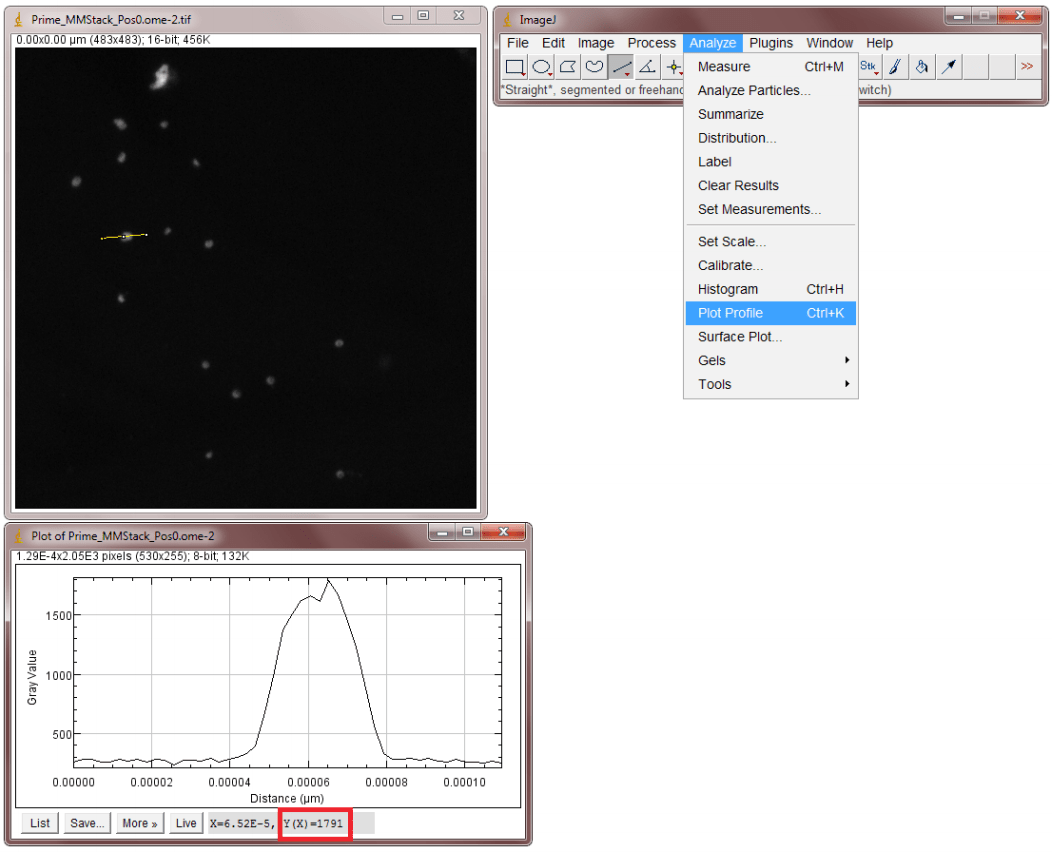This screenshot has height=853, width=1054.
Task: Choose Surface Plot... menu entry
Action: pyautogui.click(x=770, y=337)
